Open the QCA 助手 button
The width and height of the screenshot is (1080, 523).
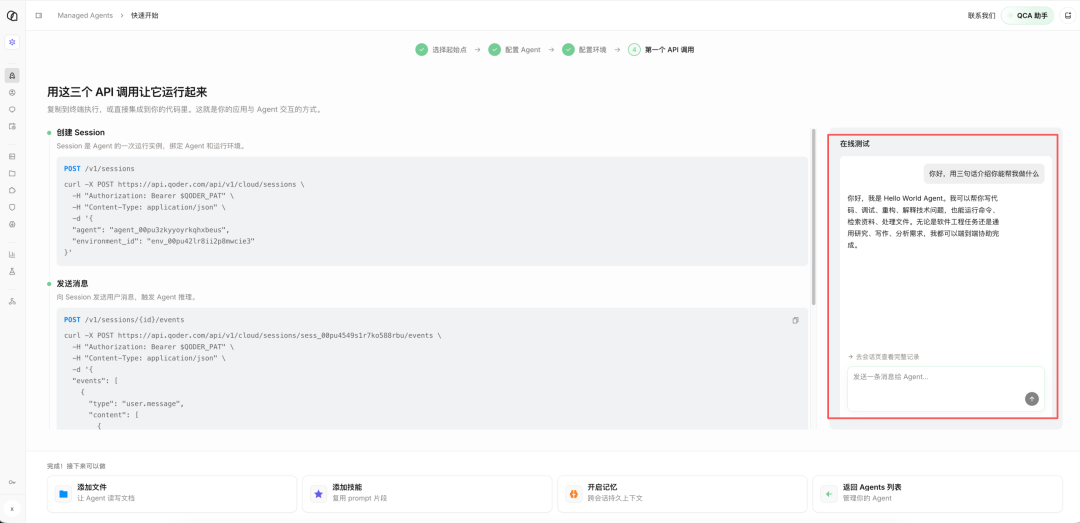[1027, 15]
